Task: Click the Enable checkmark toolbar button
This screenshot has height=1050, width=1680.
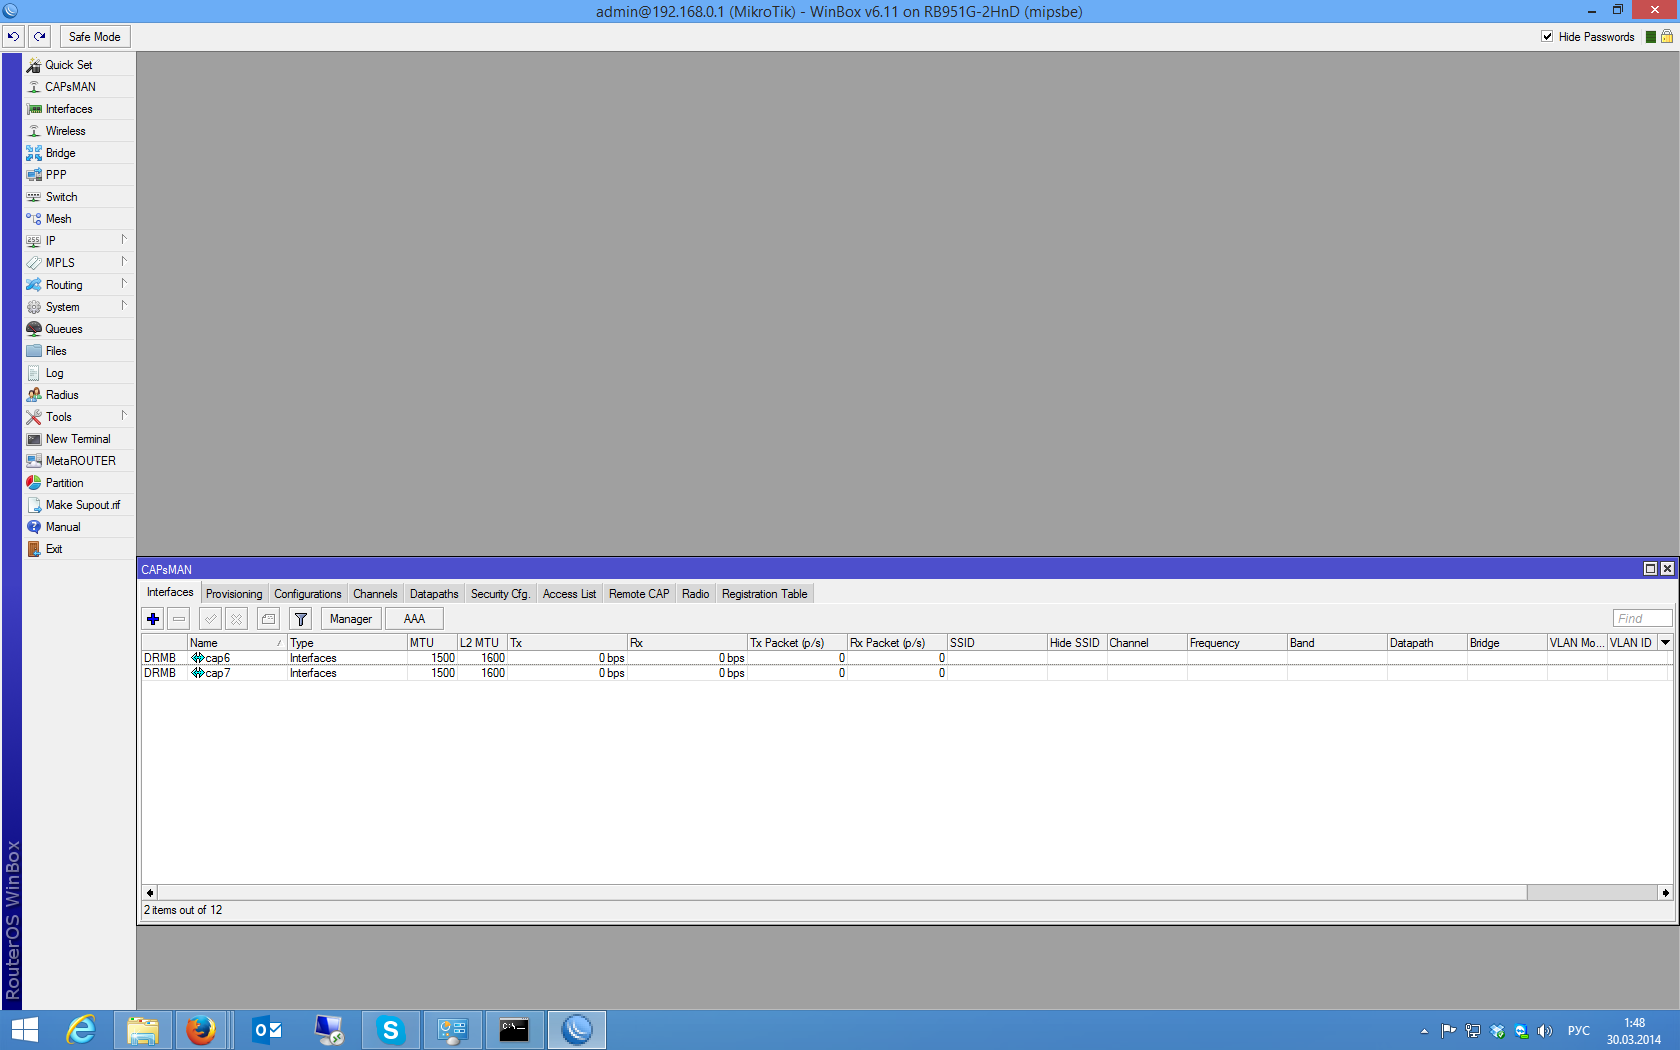Action: [x=210, y=619]
